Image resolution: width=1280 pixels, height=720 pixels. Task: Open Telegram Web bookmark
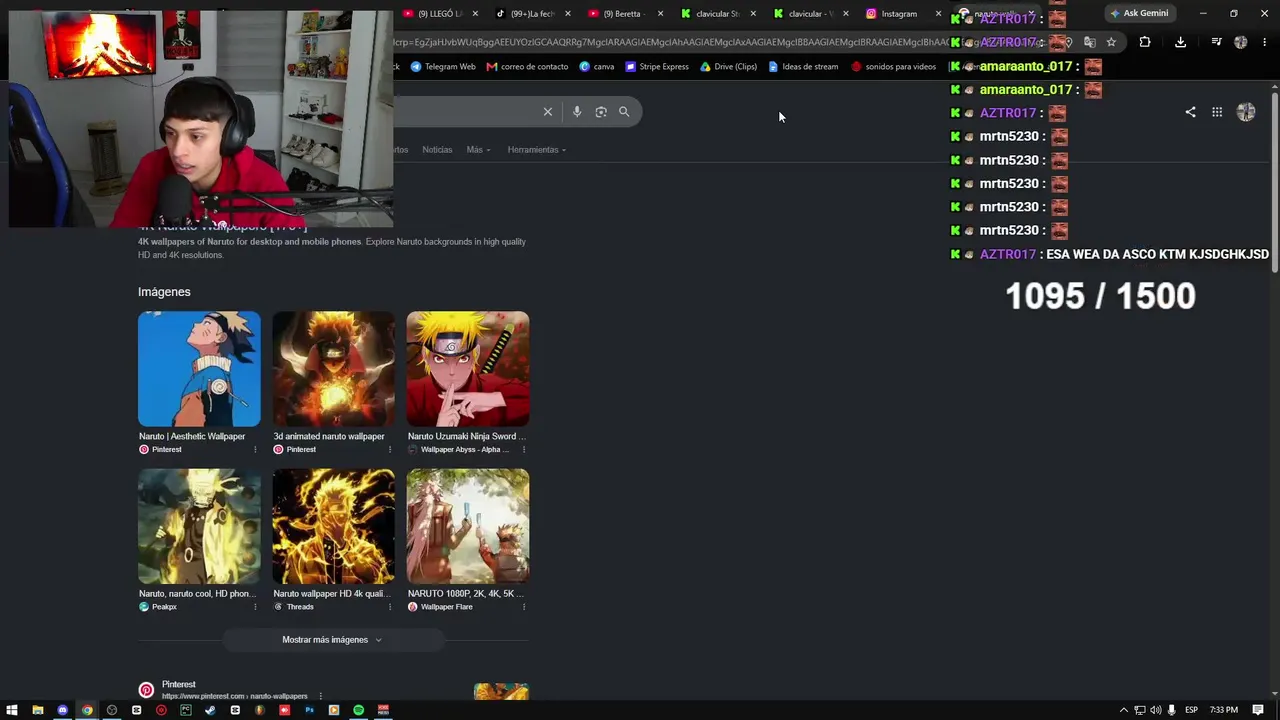(443, 67)
